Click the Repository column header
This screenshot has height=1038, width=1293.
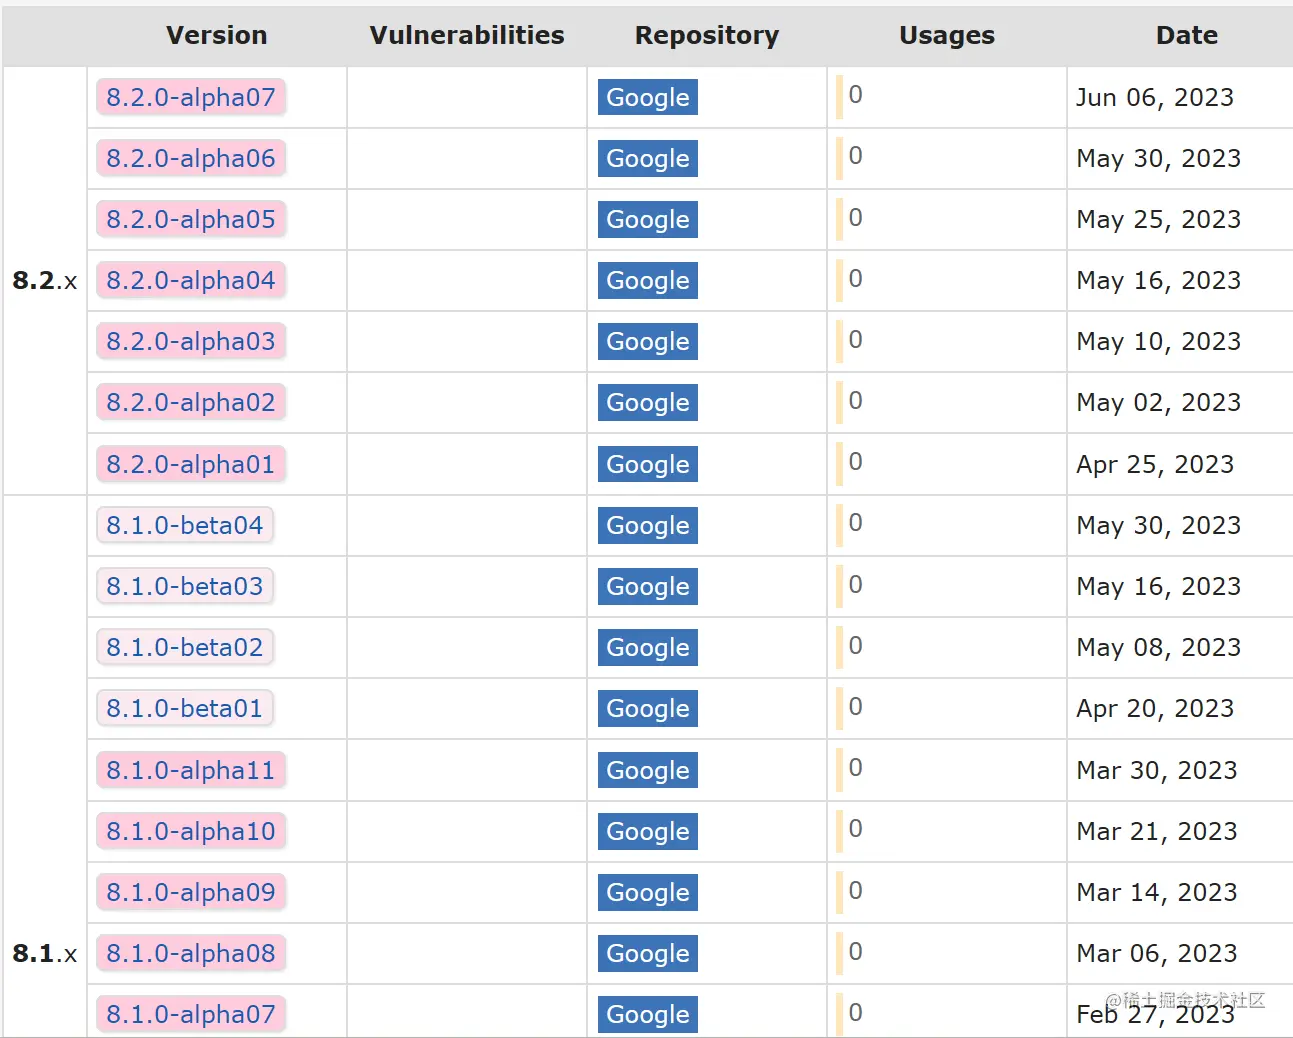(x=707, y=35)
